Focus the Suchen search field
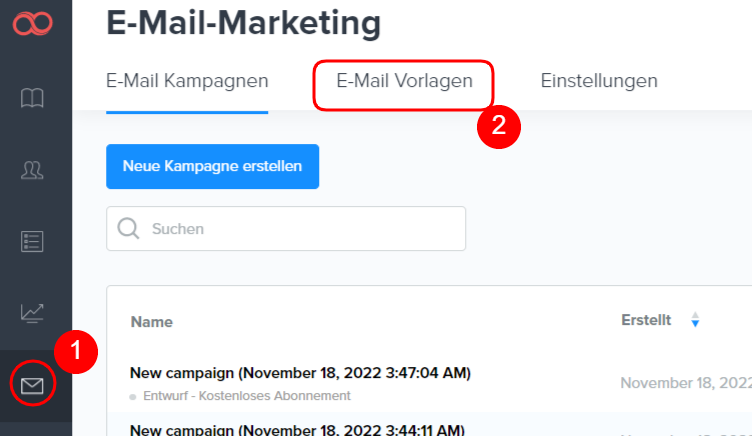Viewport: 752px width, 436px height. click(300, 229)
